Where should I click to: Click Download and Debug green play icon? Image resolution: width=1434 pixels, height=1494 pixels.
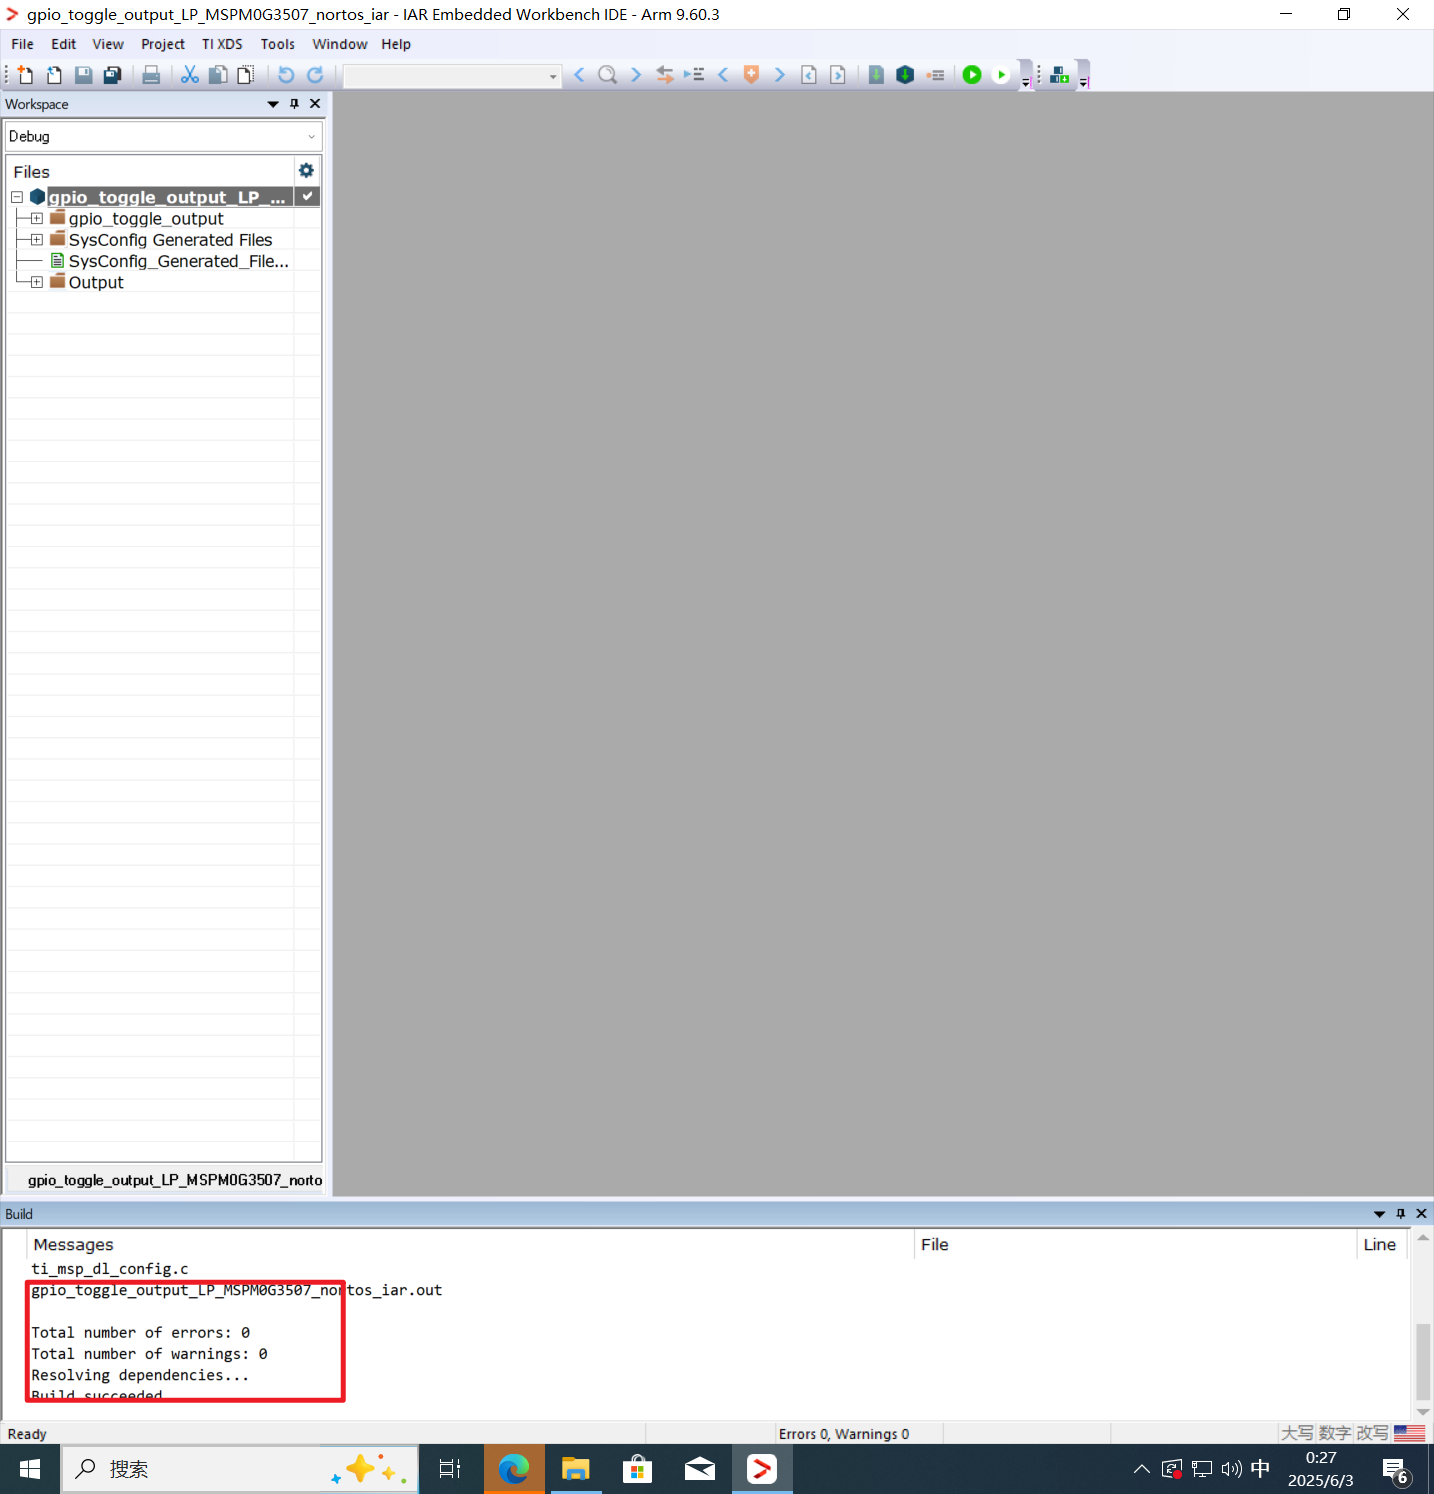click(972, 75)
